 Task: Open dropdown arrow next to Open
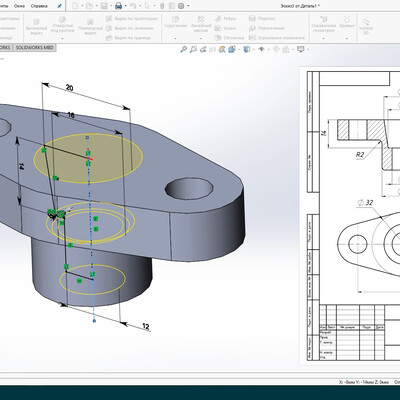[96, 6]
